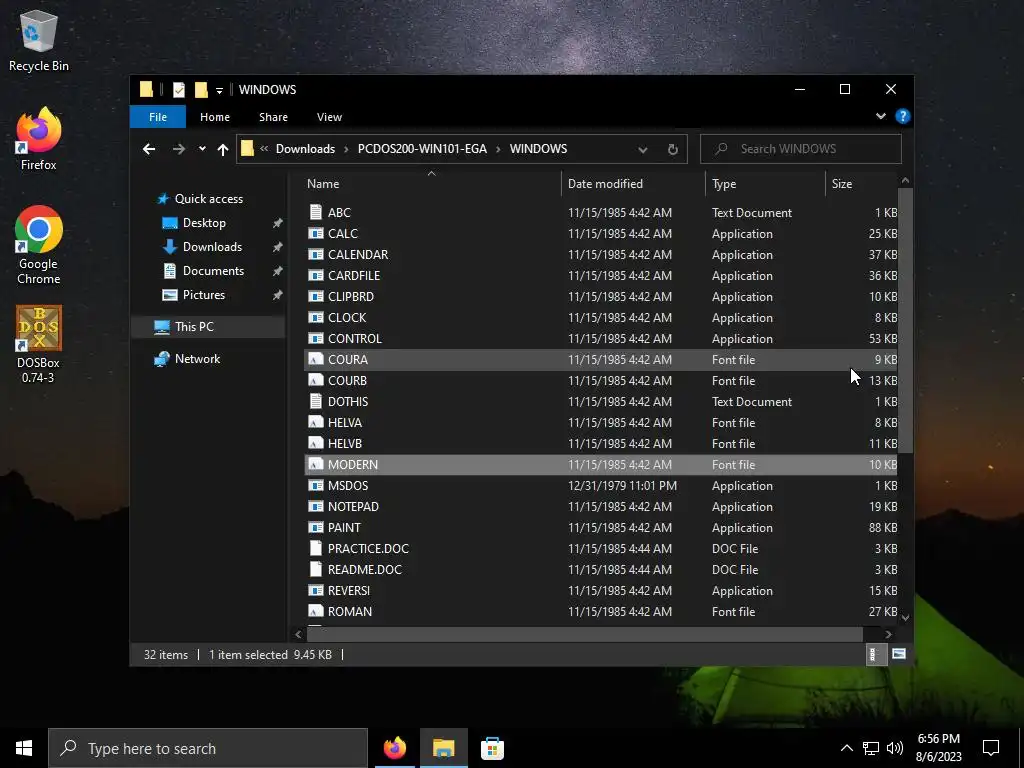Open the Windows Start menu
The image size is (1024, 768).
pos(24,748)
